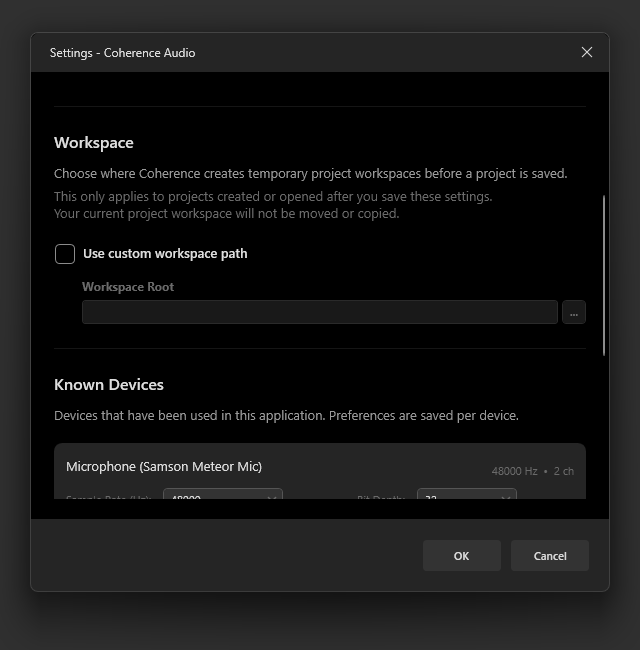Select Microphone (Samson Meteor Mic) device name
This screenshot has height=650, width=640.
tap(164, 466)
